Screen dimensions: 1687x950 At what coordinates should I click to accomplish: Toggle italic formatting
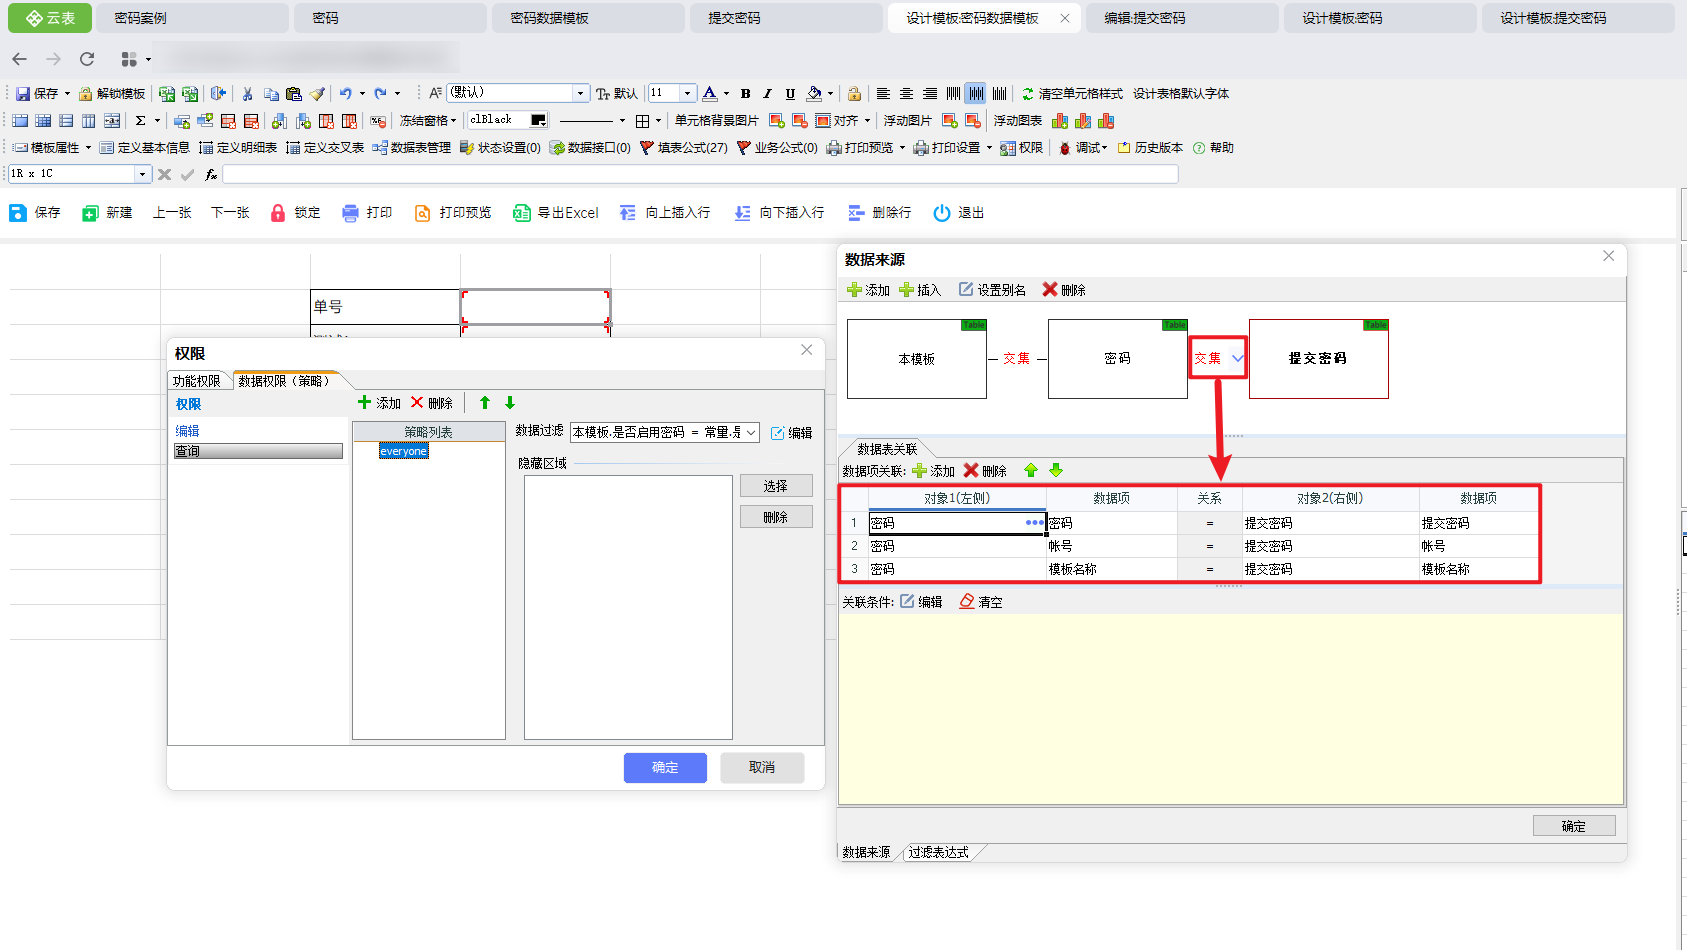coord(767,94)
